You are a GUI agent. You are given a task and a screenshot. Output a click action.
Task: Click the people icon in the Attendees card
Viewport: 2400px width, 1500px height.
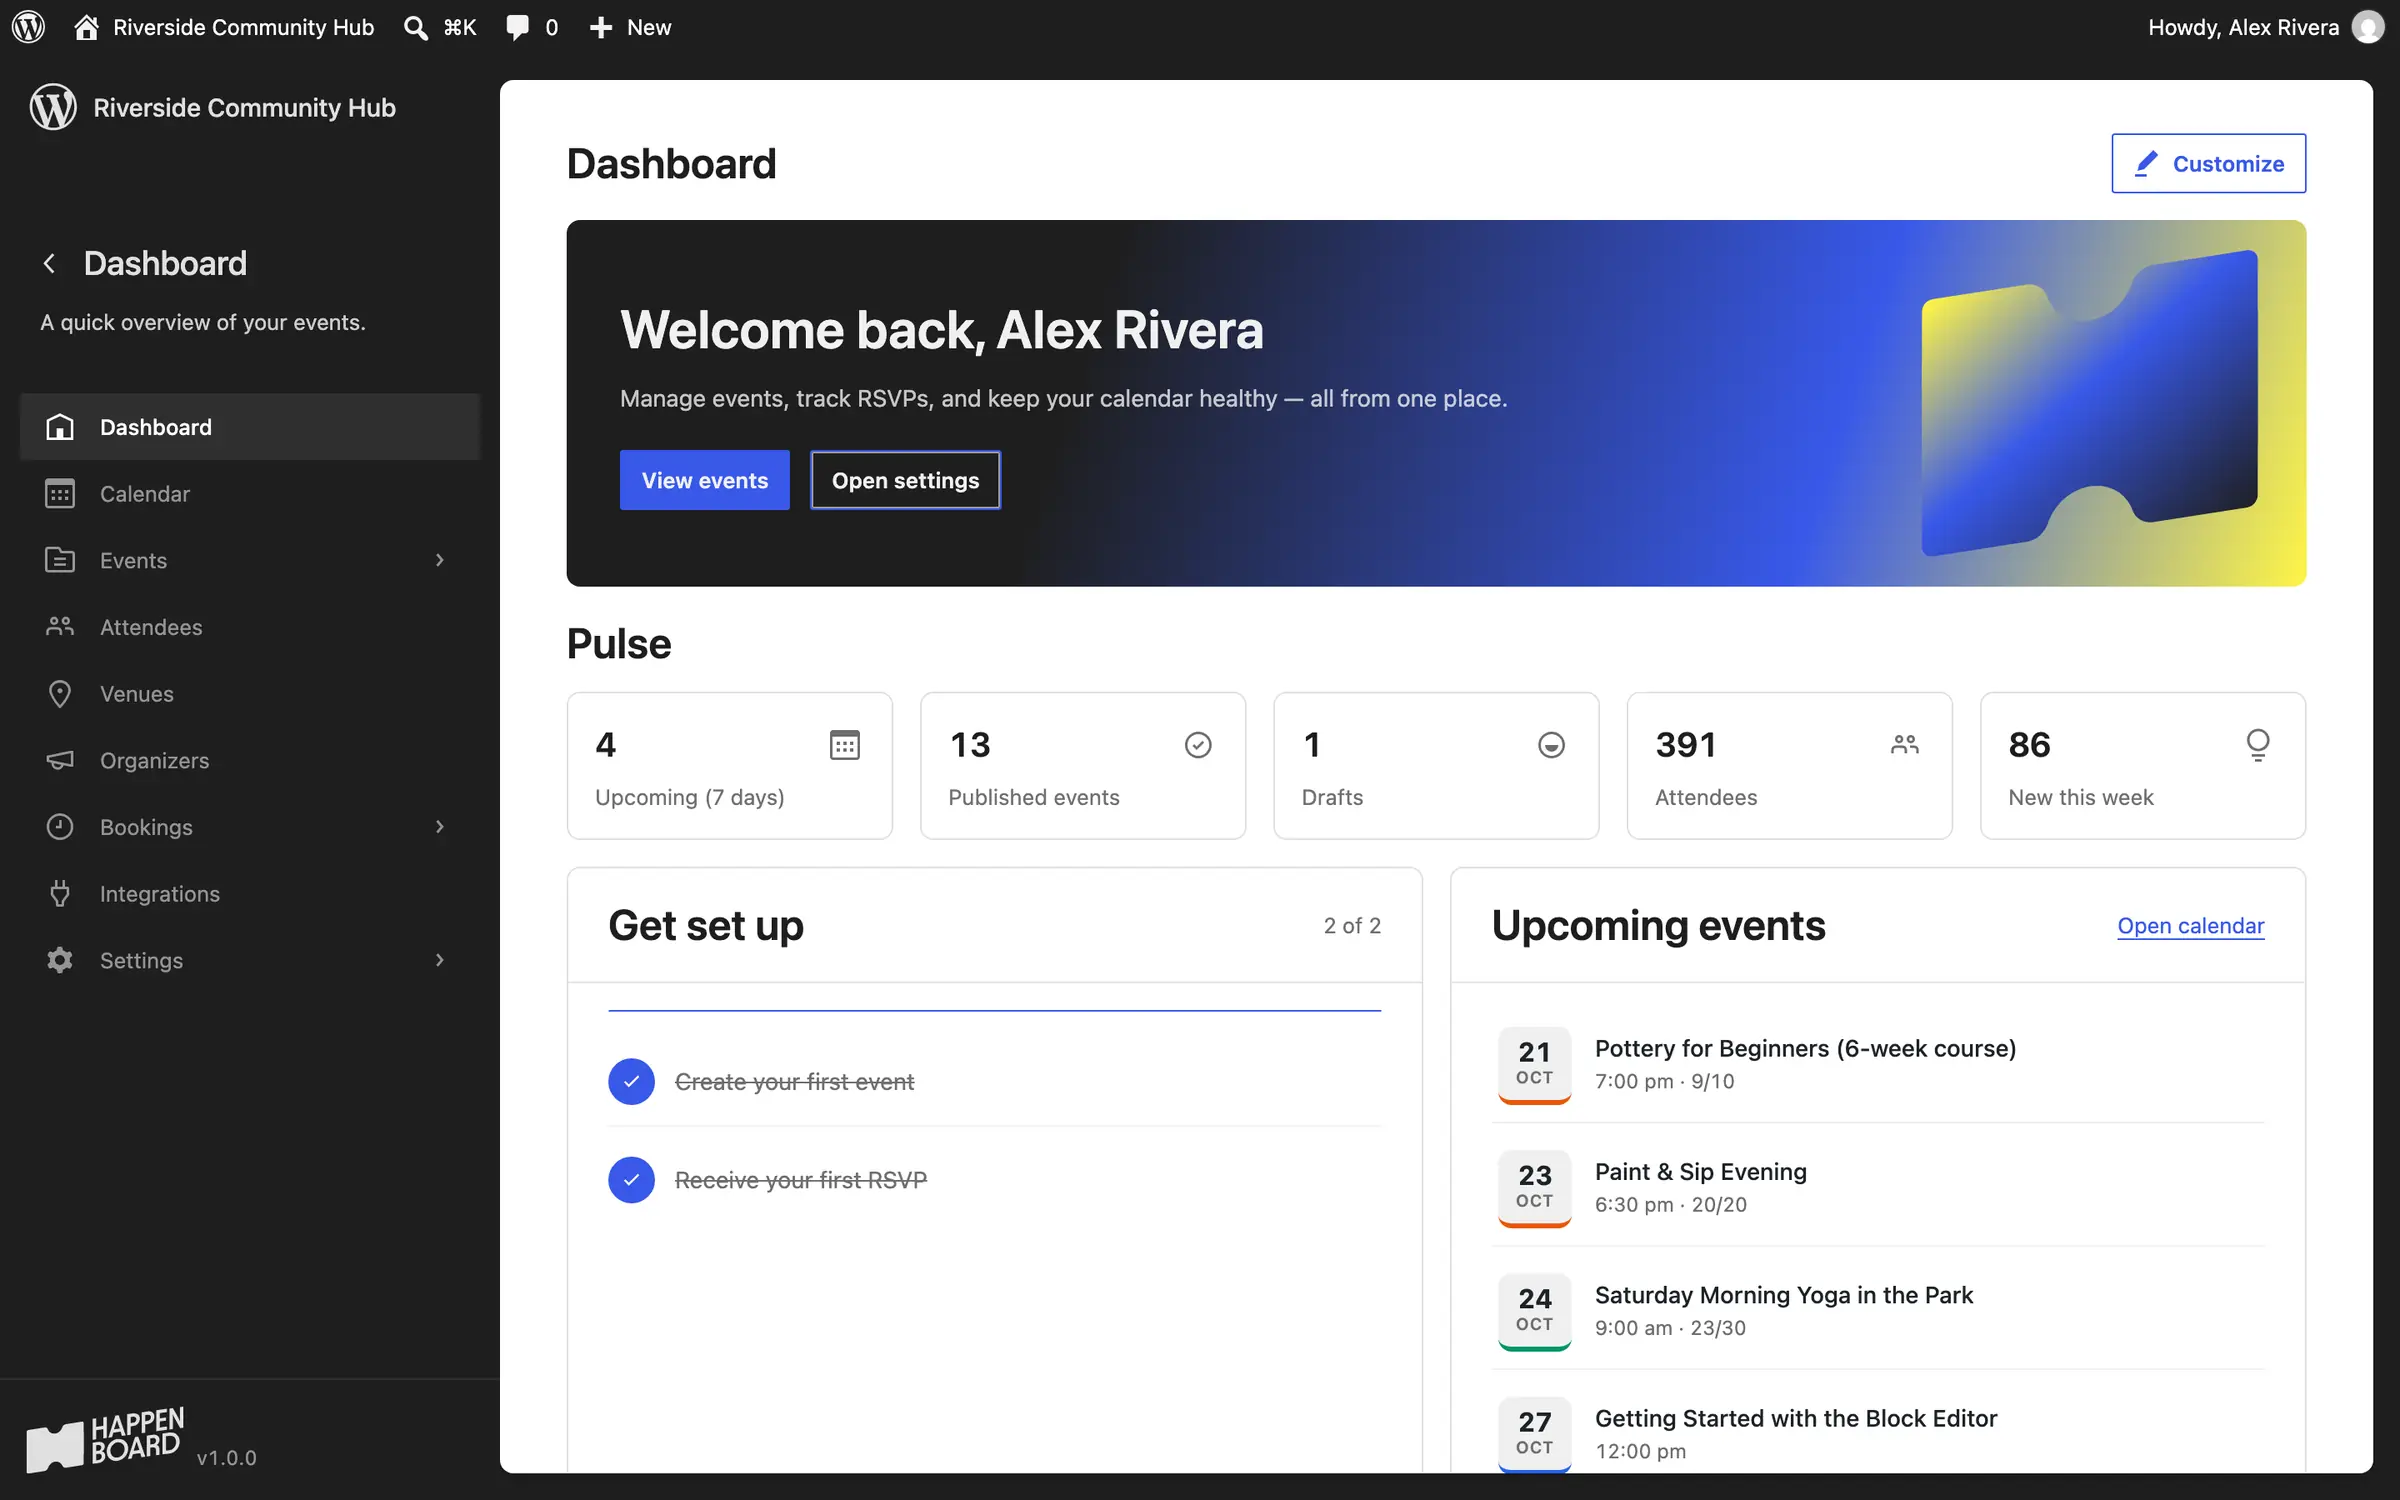pyautogui.click(x=1905, y=744)
